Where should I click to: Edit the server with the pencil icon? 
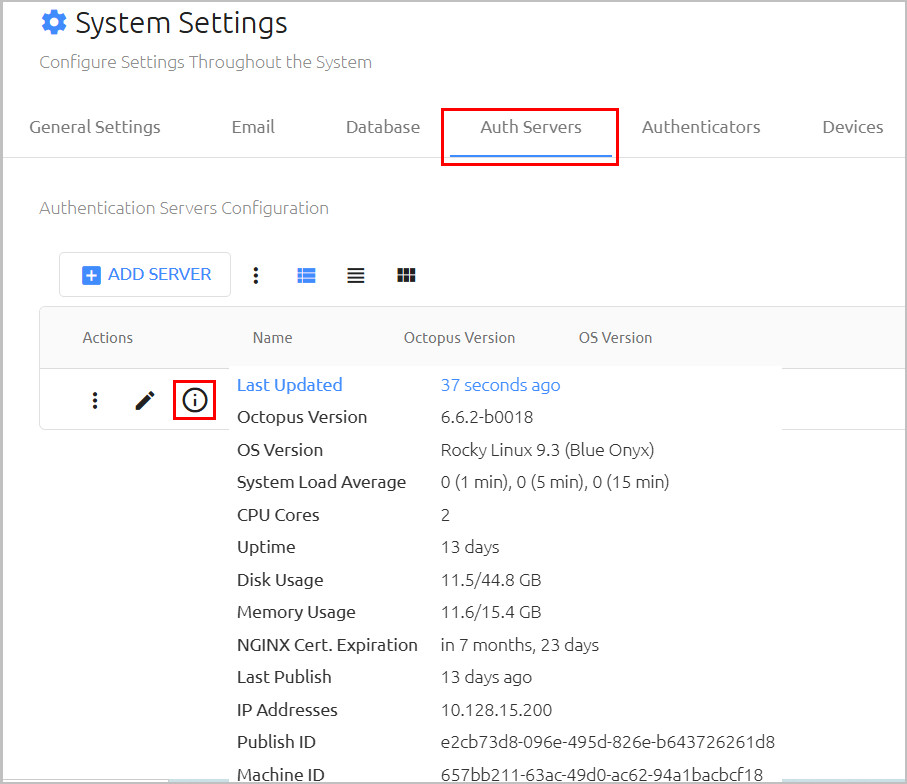coord(145,400)
